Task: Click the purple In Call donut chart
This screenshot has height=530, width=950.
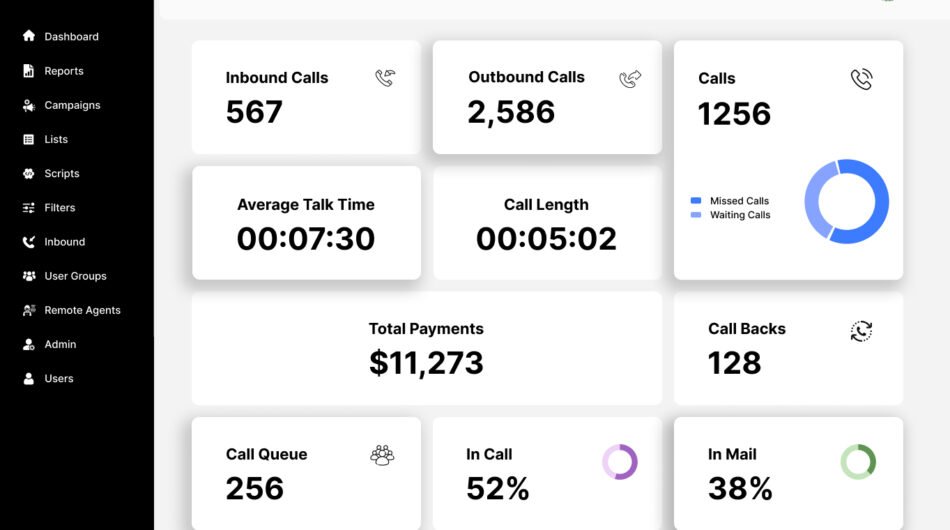Action: pos(620,462)
